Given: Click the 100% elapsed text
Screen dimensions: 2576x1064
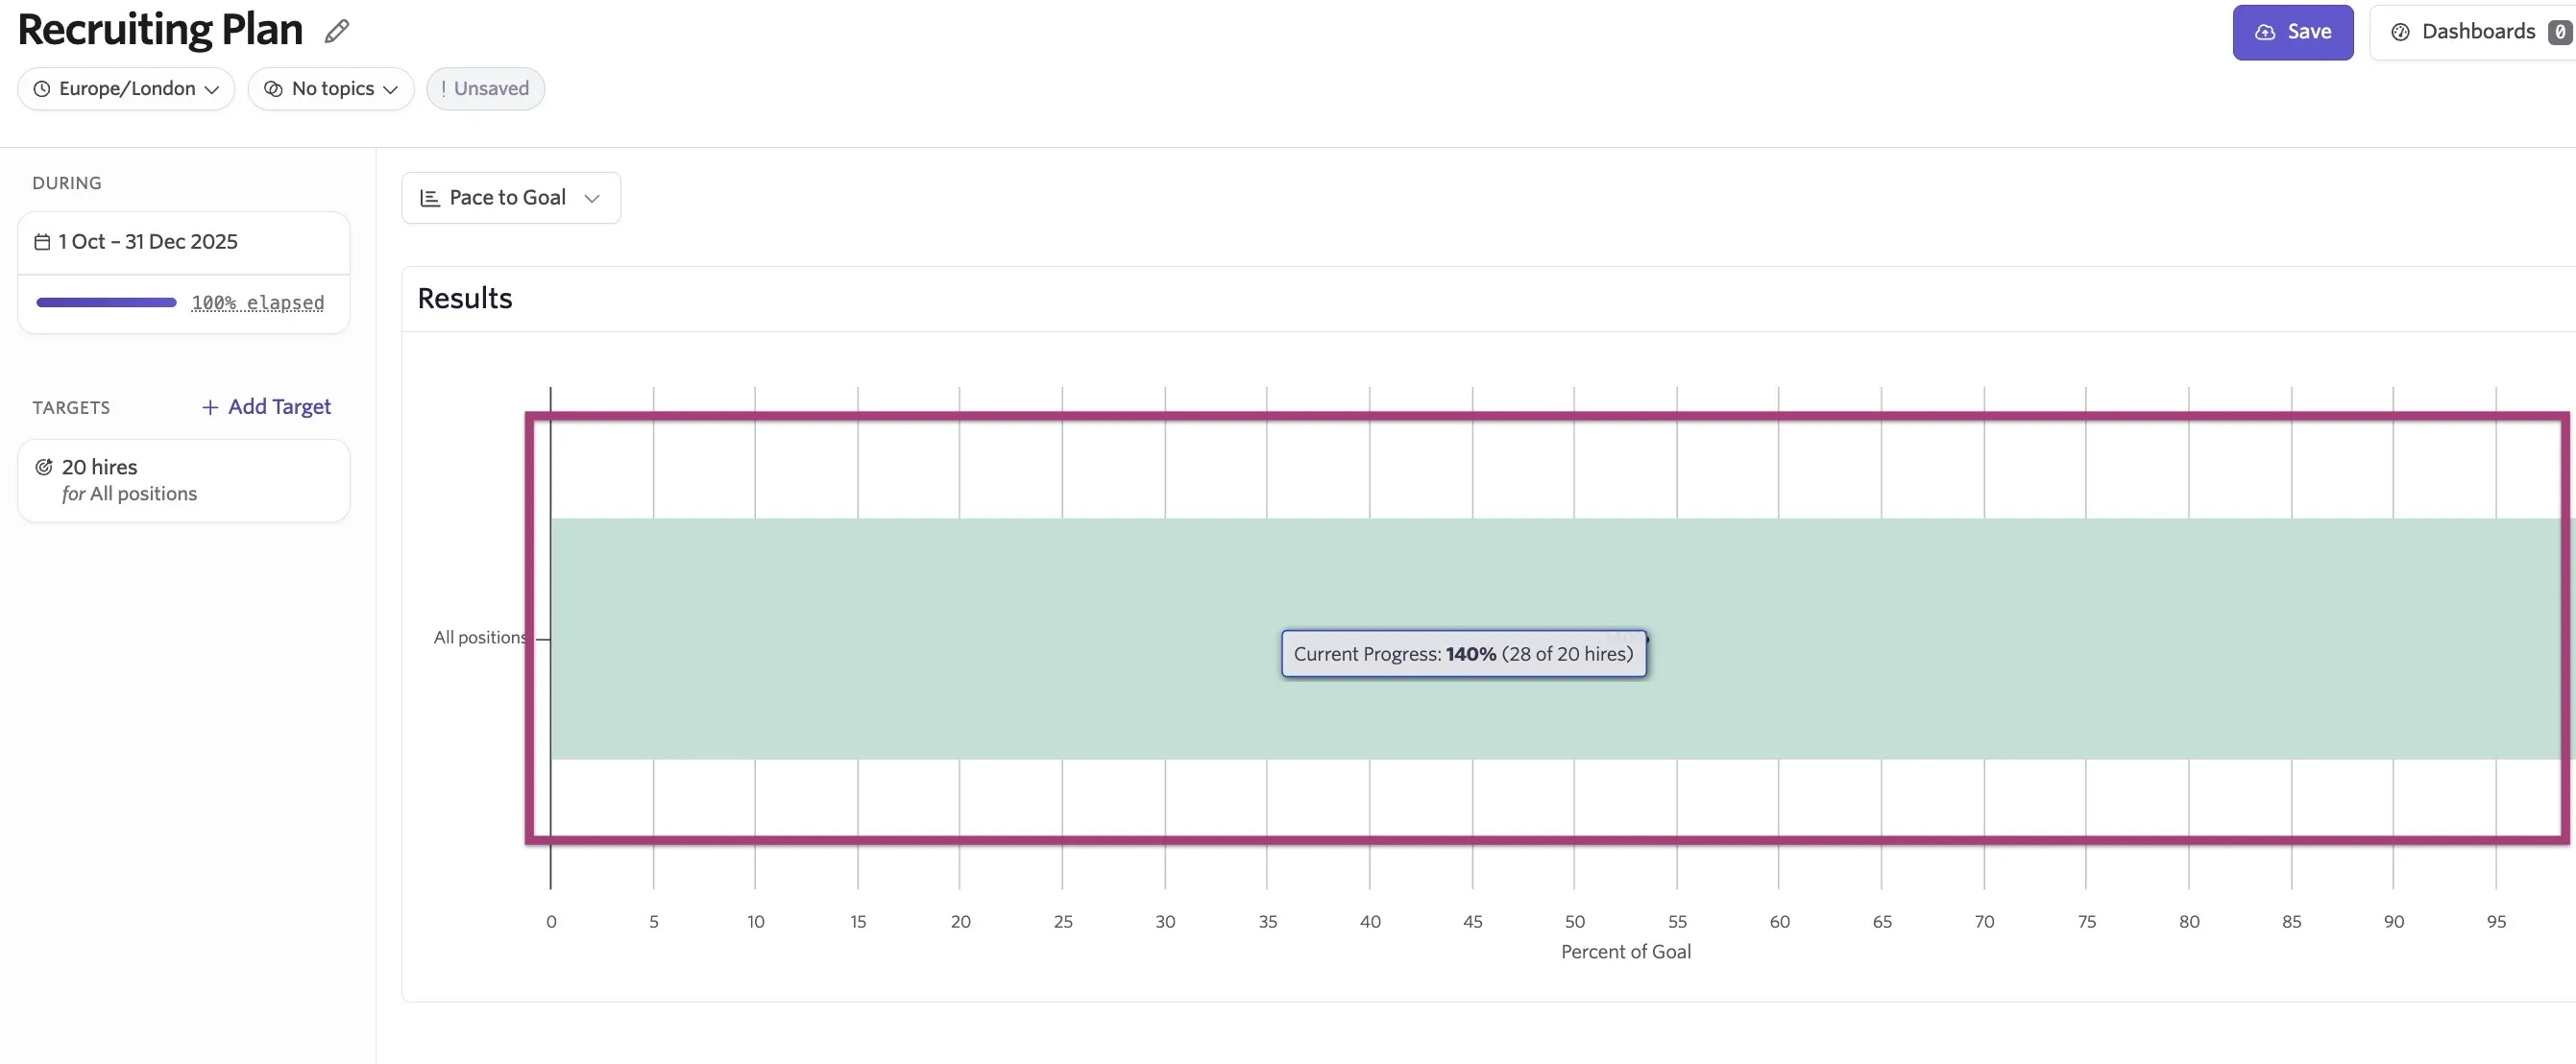Looking at the screenshot, I should point(258,302).
